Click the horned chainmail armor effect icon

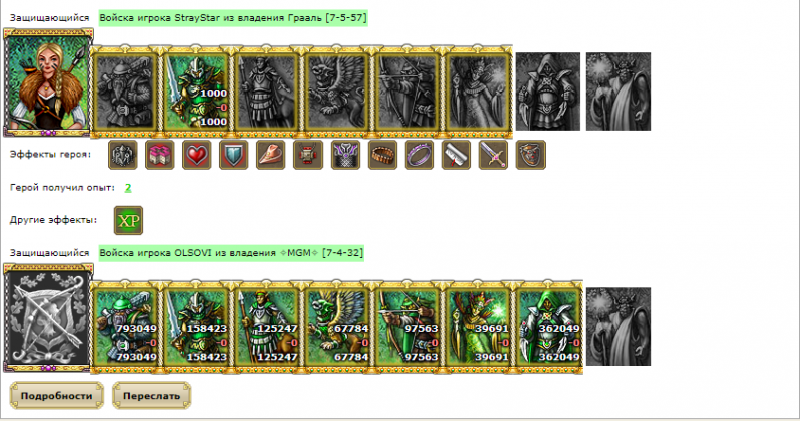point(345,155)
